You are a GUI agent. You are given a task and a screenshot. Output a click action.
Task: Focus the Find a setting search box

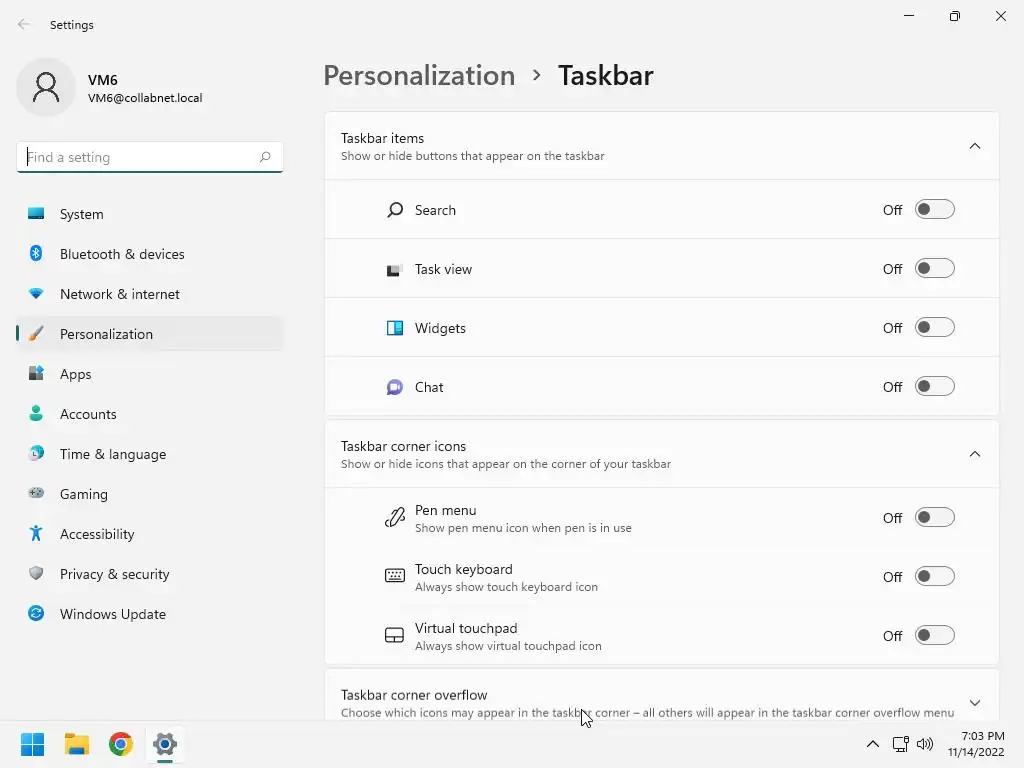150,157
